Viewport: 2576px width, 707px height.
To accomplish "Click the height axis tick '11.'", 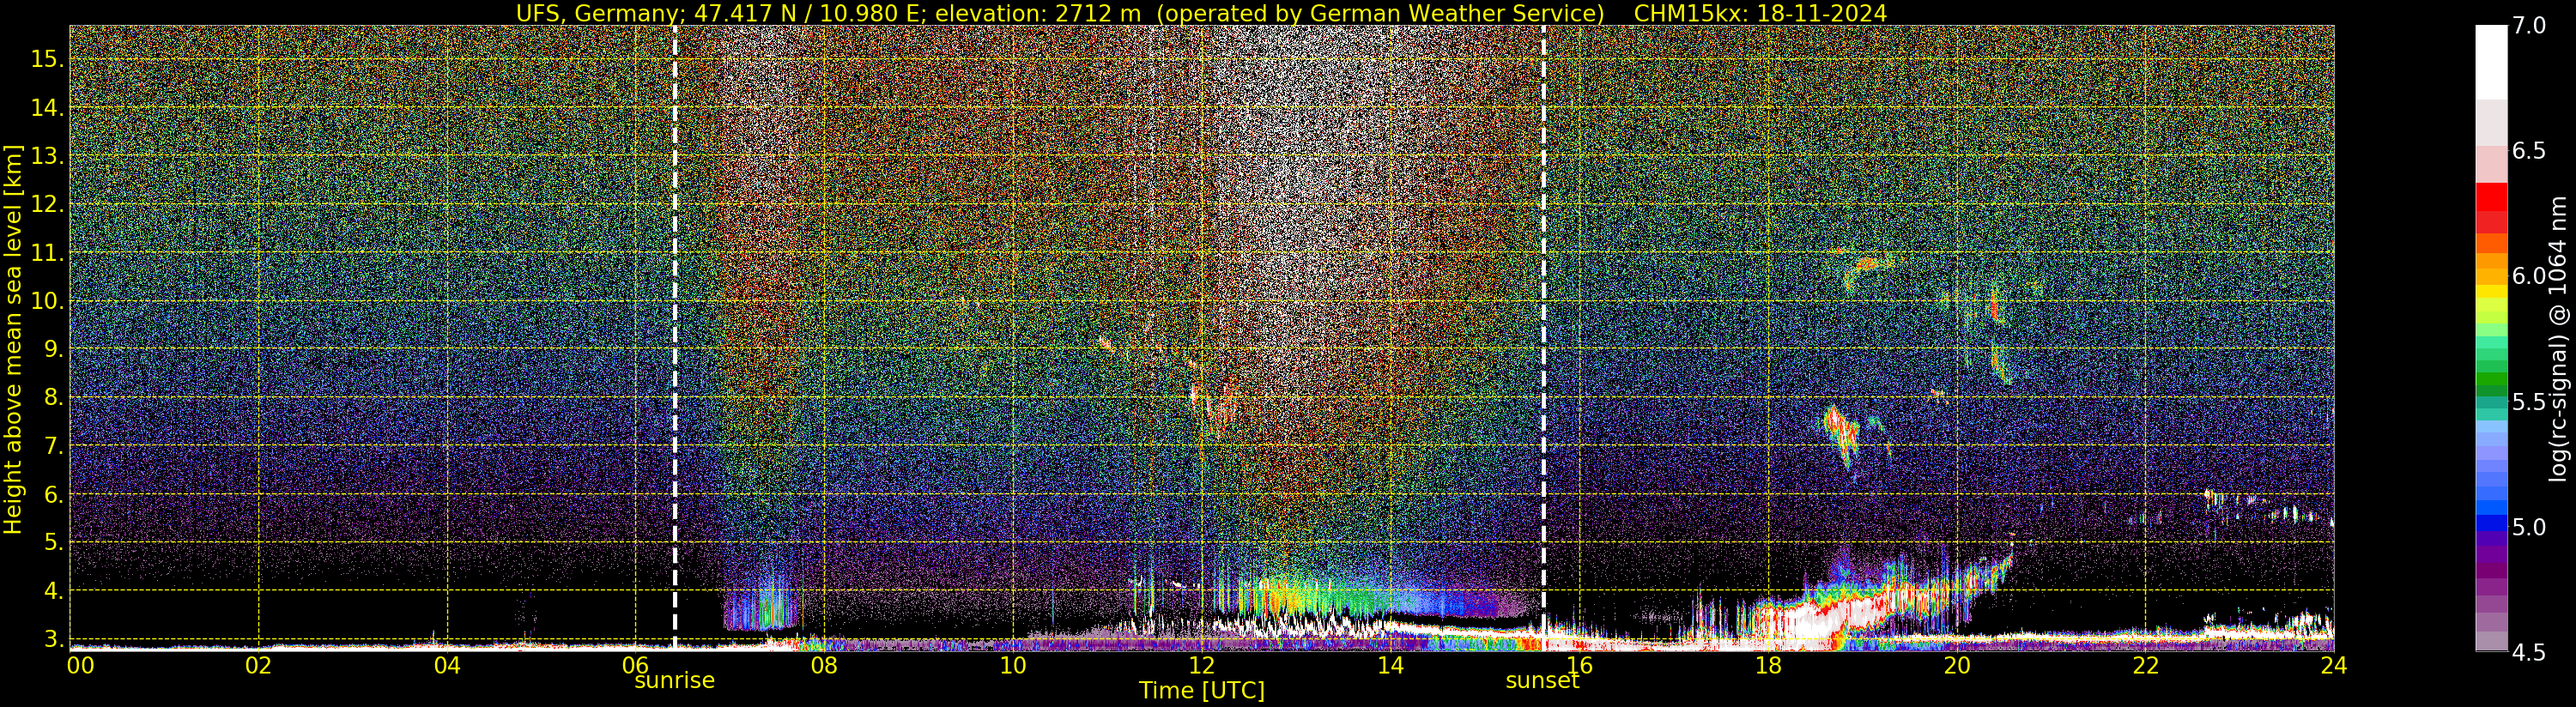I will pyautogui.click(x=47, y=253).
